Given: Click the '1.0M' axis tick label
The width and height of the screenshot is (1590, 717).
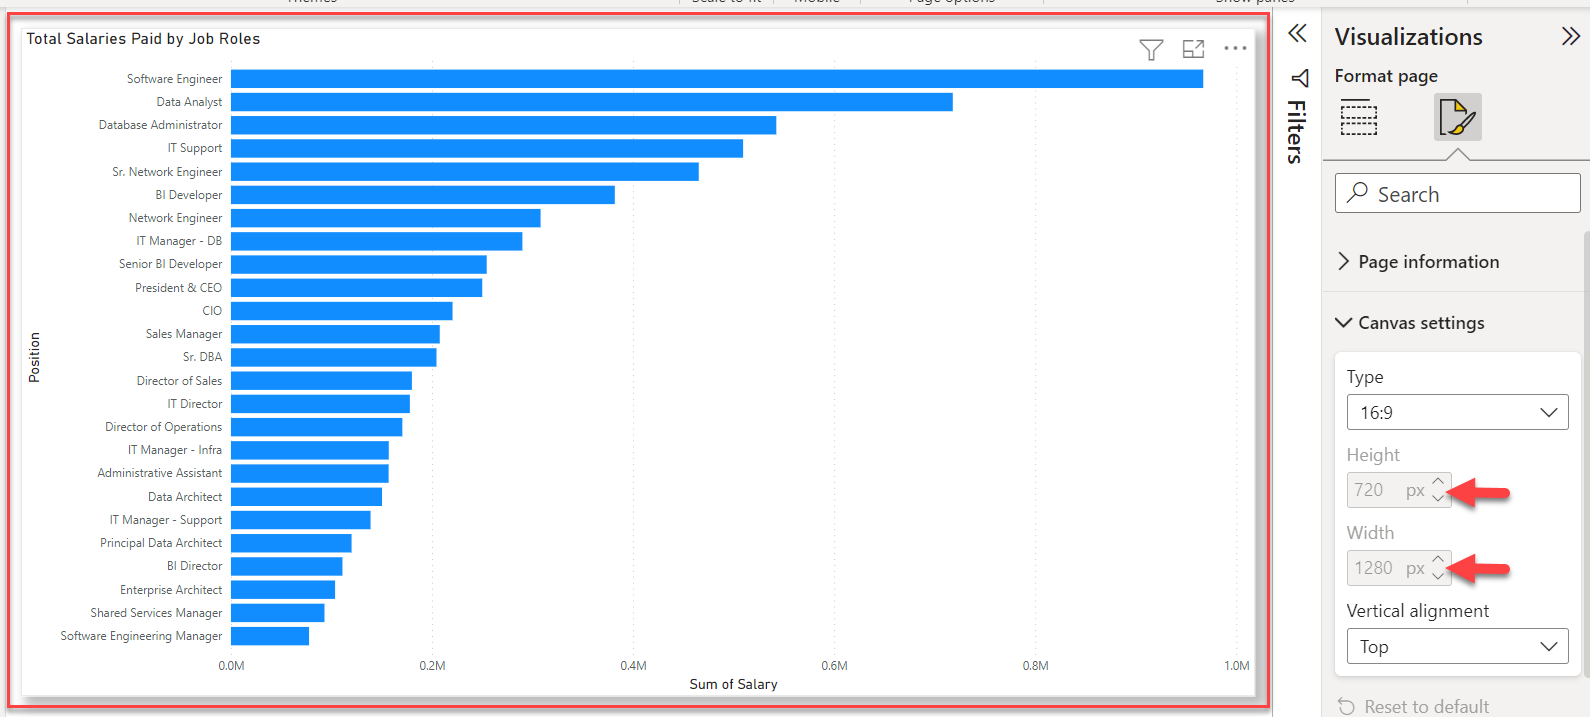Looking at the screenshot, I should 1237,665.
